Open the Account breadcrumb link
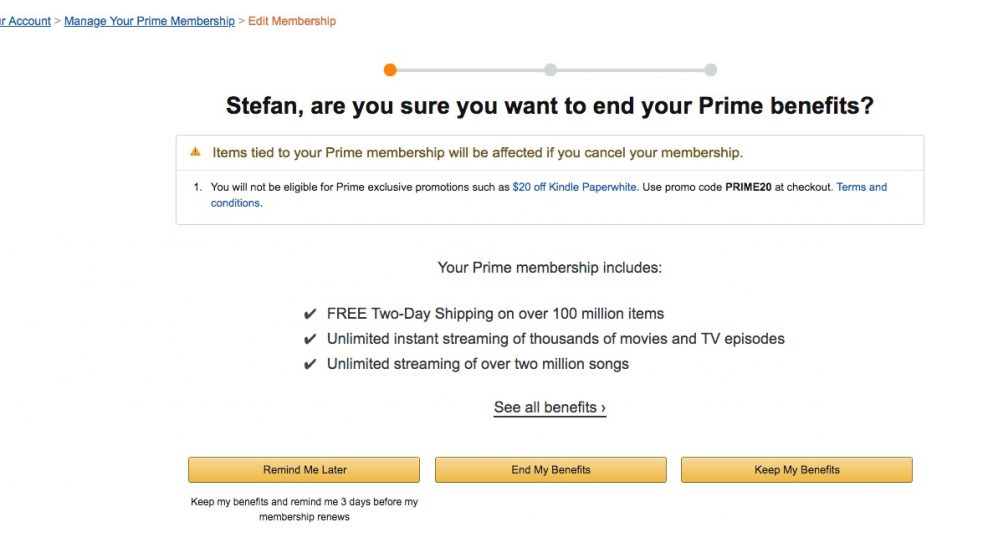The height and width of the screenshot is (553, 988). point(25,21)
